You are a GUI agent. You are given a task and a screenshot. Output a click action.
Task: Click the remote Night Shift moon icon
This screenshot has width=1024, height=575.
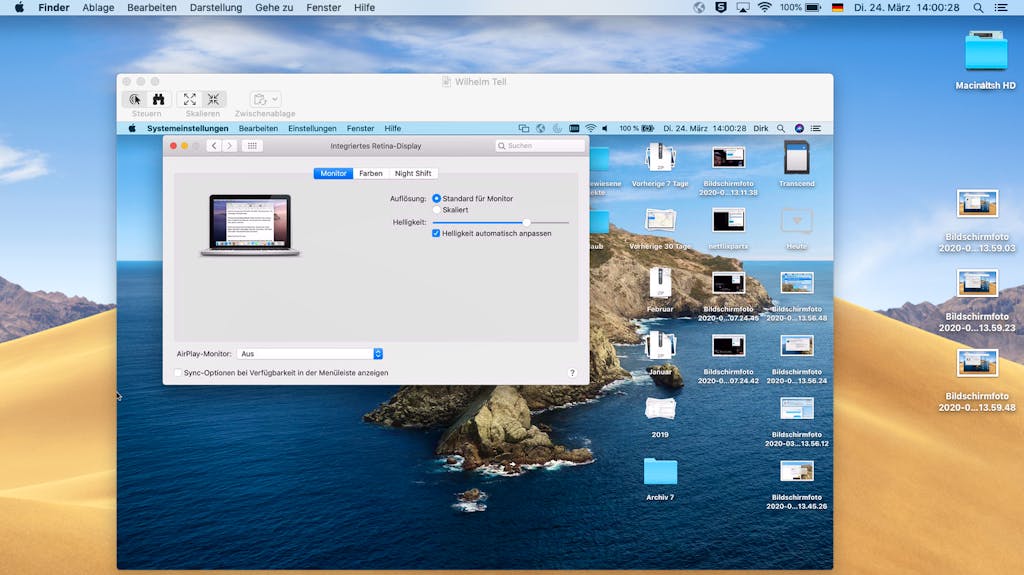[557, 129]
